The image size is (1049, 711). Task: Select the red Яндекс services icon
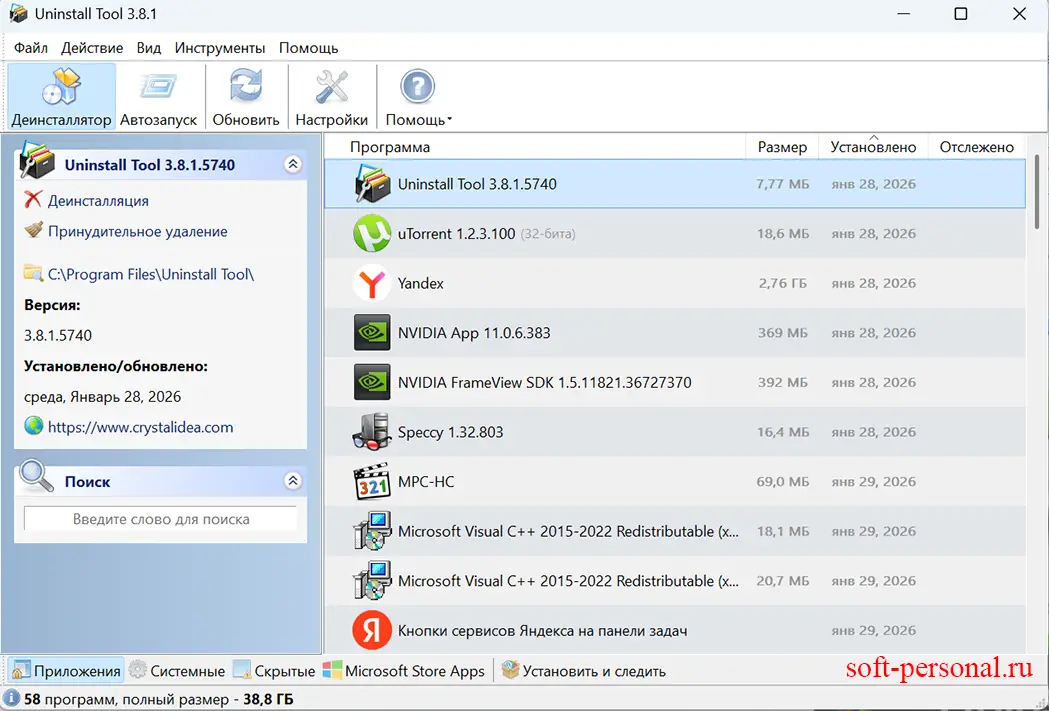(372, 630)
